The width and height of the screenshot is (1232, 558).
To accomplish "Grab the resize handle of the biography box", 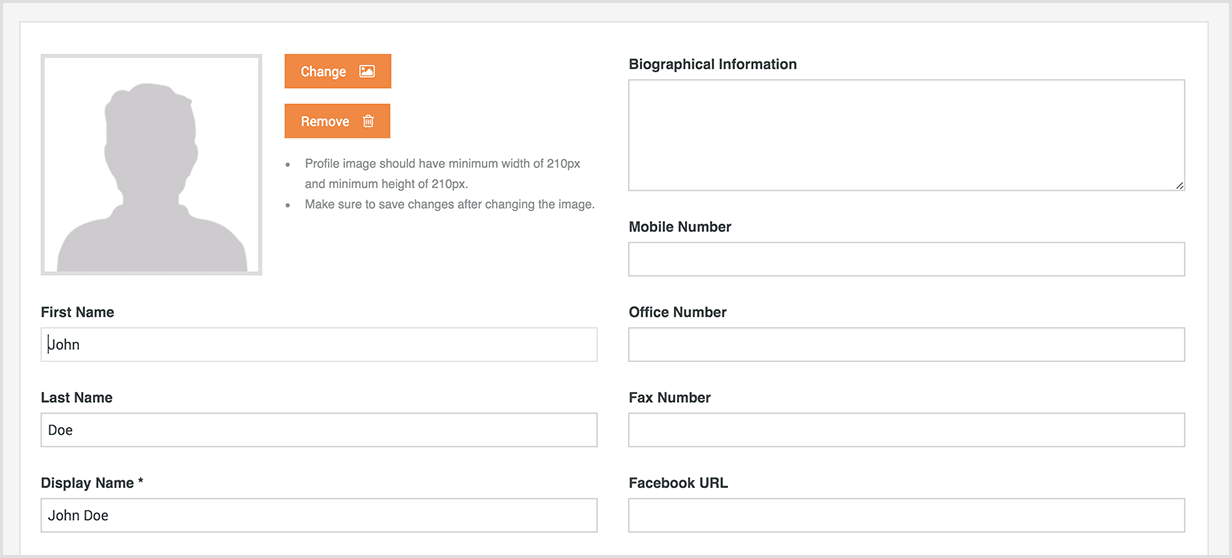I will 1179,185.
